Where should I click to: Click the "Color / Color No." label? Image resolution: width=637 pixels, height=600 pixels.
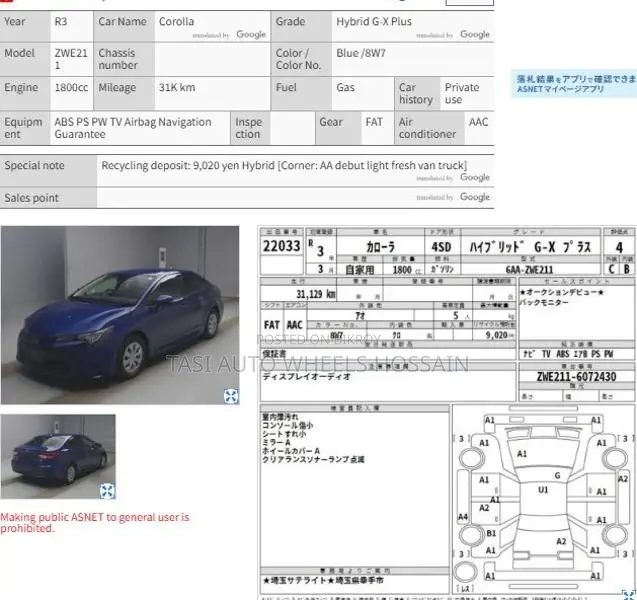301,59
